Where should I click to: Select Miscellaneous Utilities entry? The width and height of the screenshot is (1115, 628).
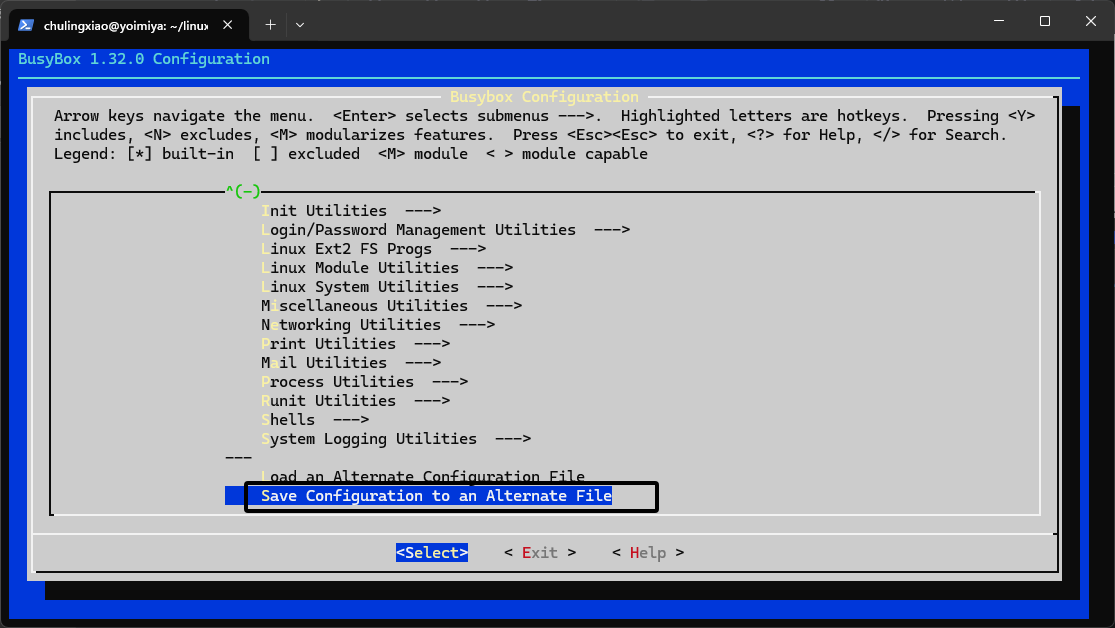(x=392, y=306)
